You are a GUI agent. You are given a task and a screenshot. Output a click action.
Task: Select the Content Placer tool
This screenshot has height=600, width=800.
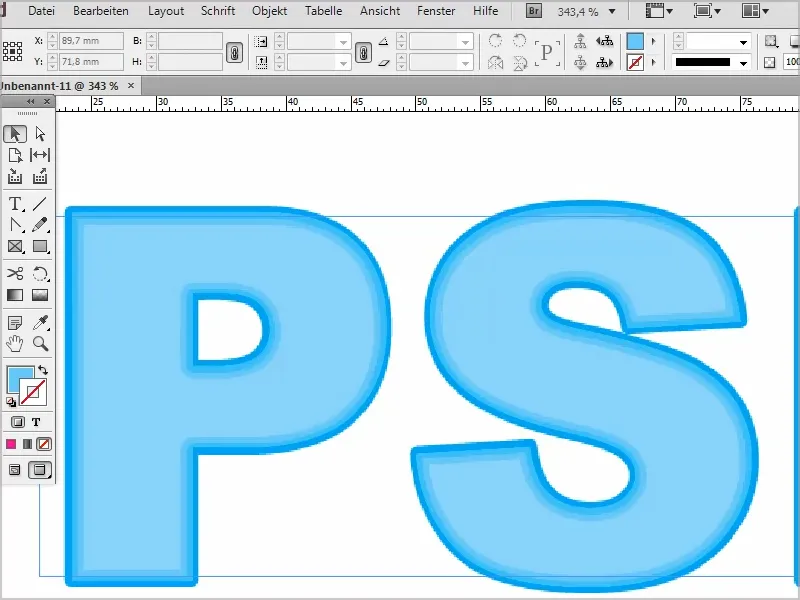coord(40,177)
